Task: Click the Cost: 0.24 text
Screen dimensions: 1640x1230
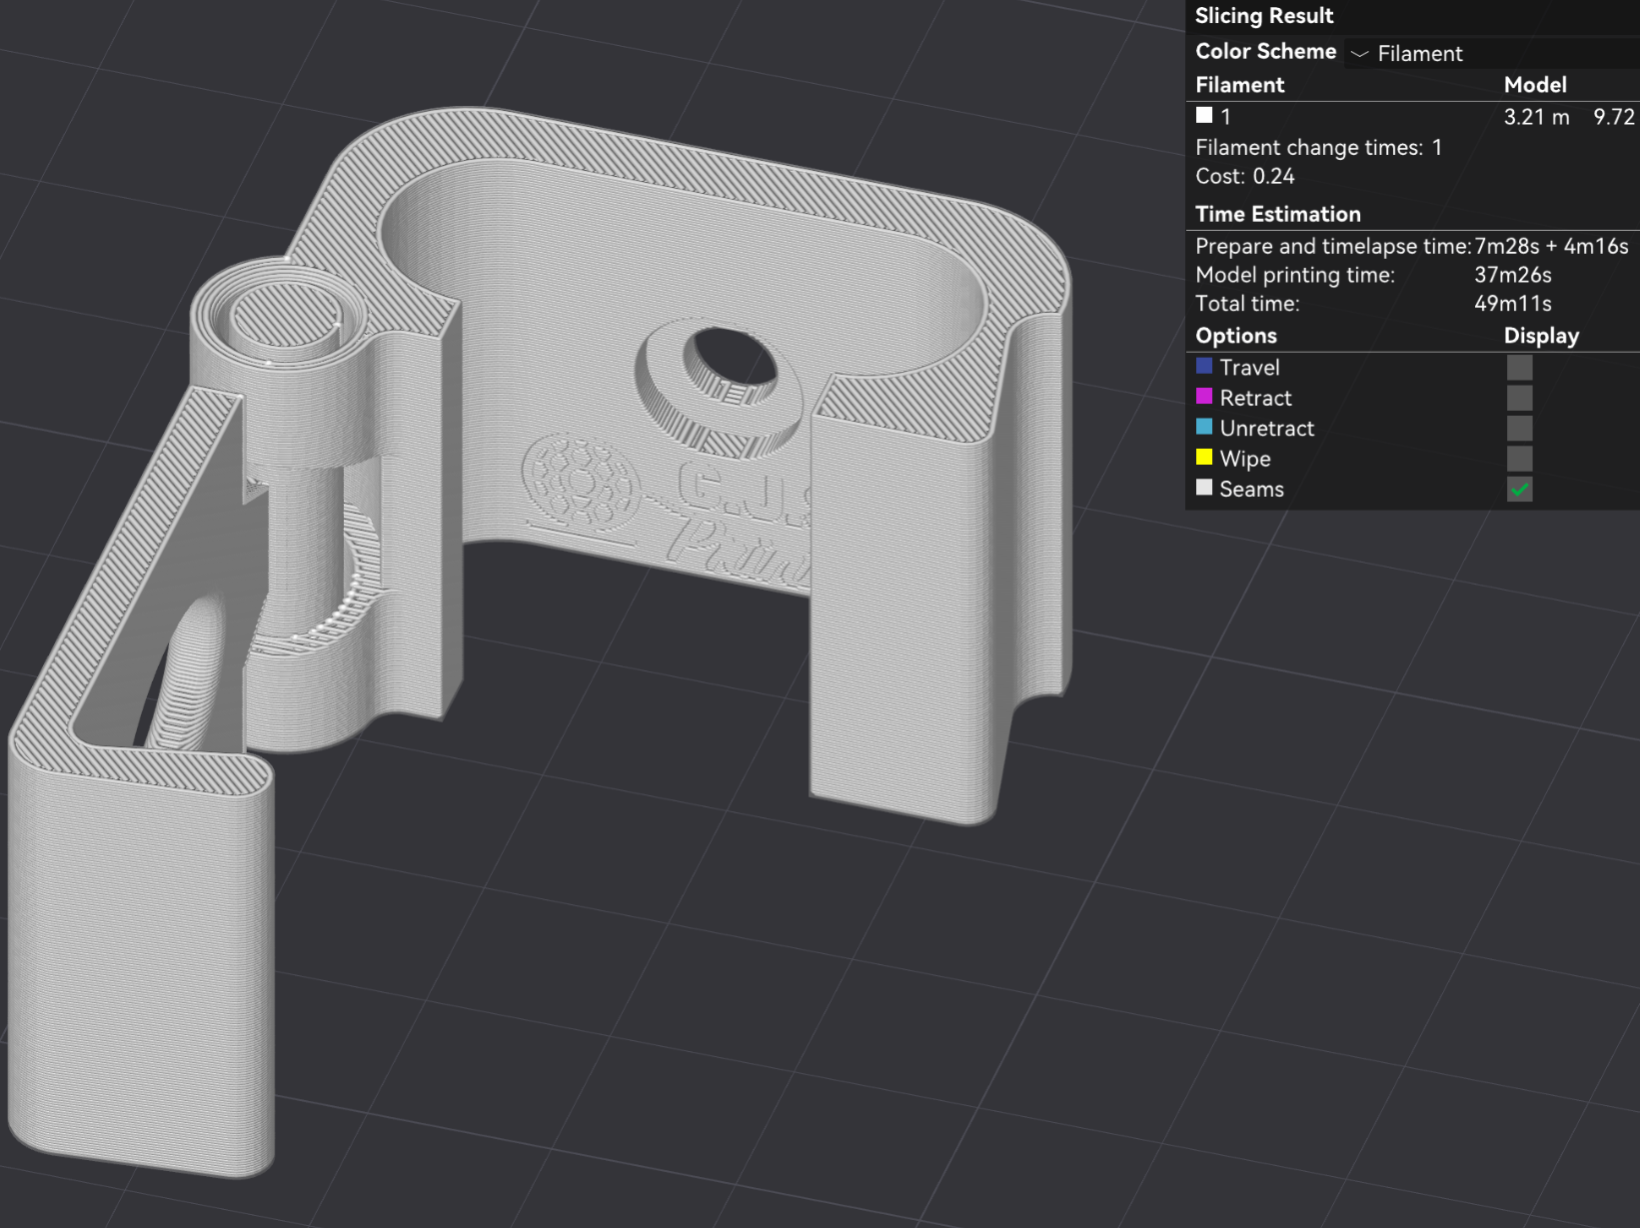Action: click(1244, 177)
